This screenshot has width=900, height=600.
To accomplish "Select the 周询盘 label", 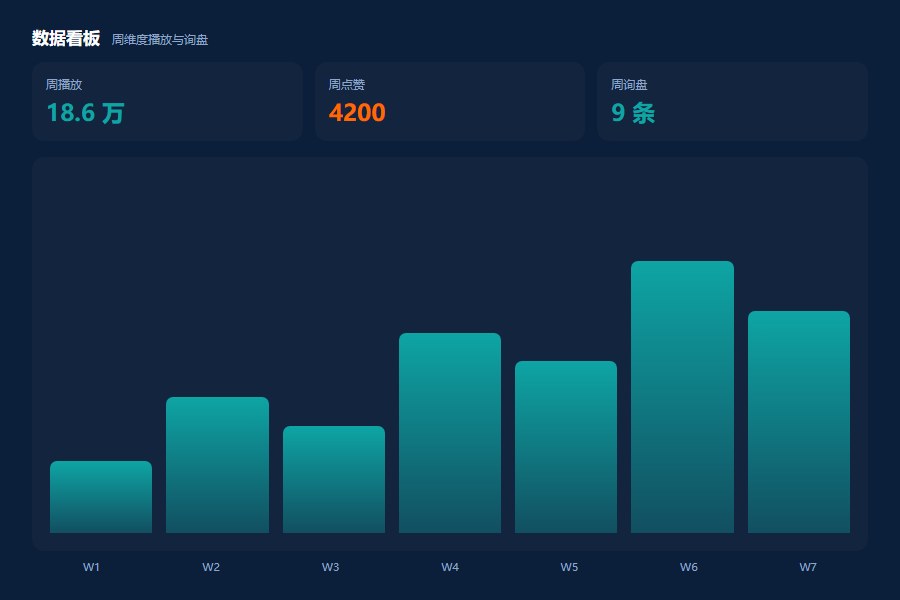I will (629, 85).
